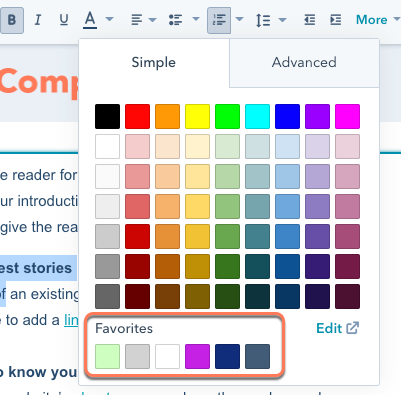The width and height of the screenshot is (401, 395).
Task: Choose the navy blue swatch in Favorites
Action: [227, 357]
